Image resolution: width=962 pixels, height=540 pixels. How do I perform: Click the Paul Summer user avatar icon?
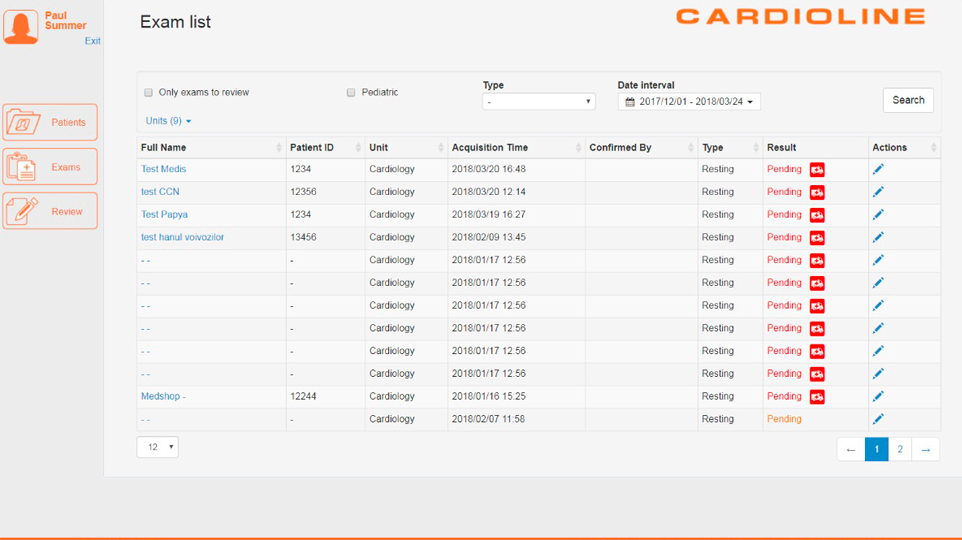pyautogui.click(x=20, y=27)
